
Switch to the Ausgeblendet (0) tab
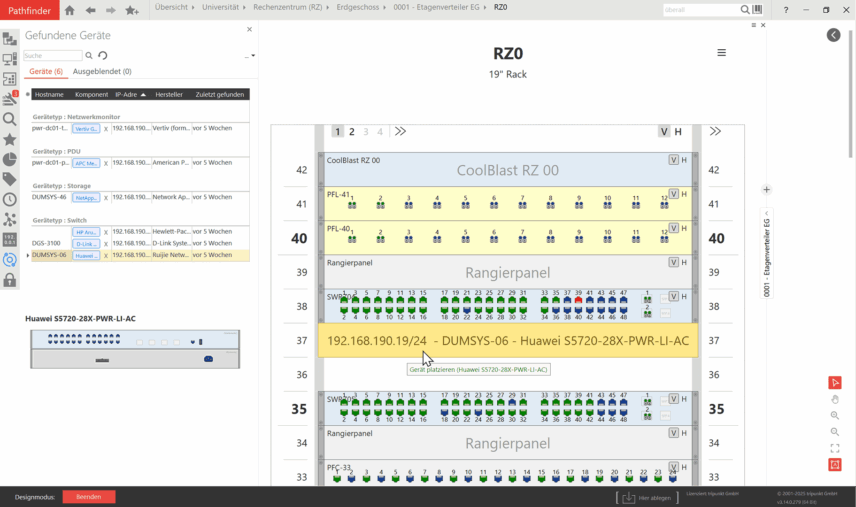pyautogui.click(x=102, y=72)
